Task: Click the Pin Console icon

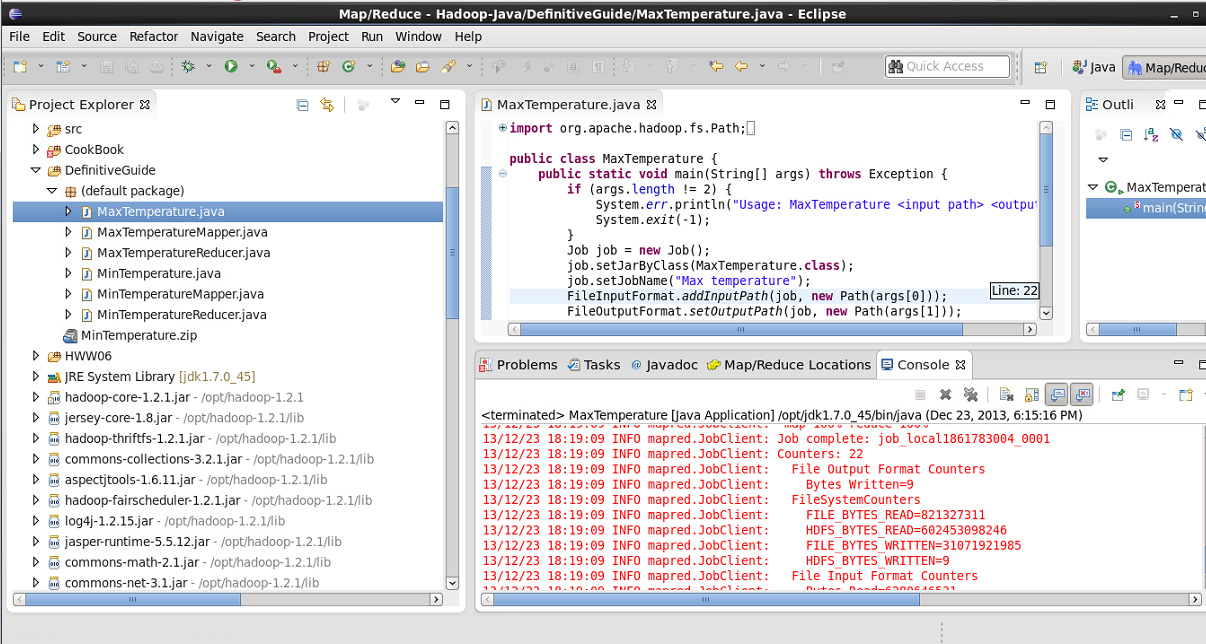Action: click(1117, 395)
